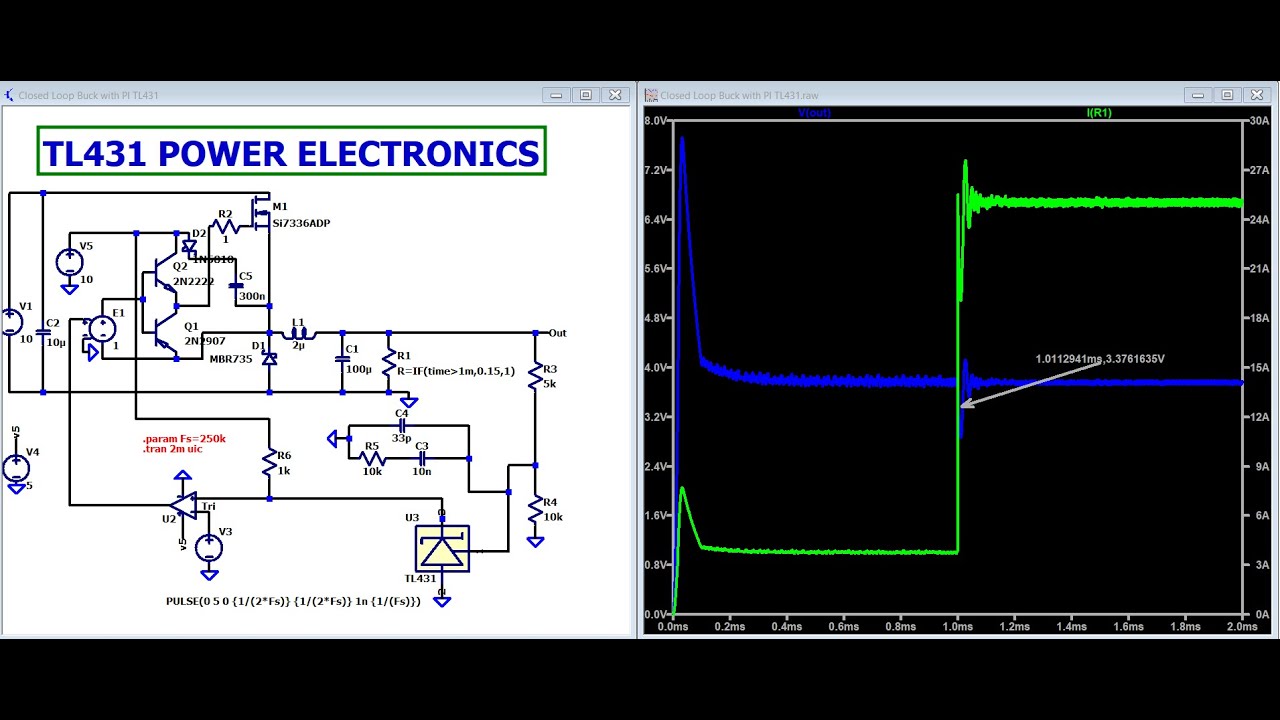Click the R=IF(time>1m,0.15,1) load expression
Viewport: 1280px width, 720px height.
pos(456,371)
